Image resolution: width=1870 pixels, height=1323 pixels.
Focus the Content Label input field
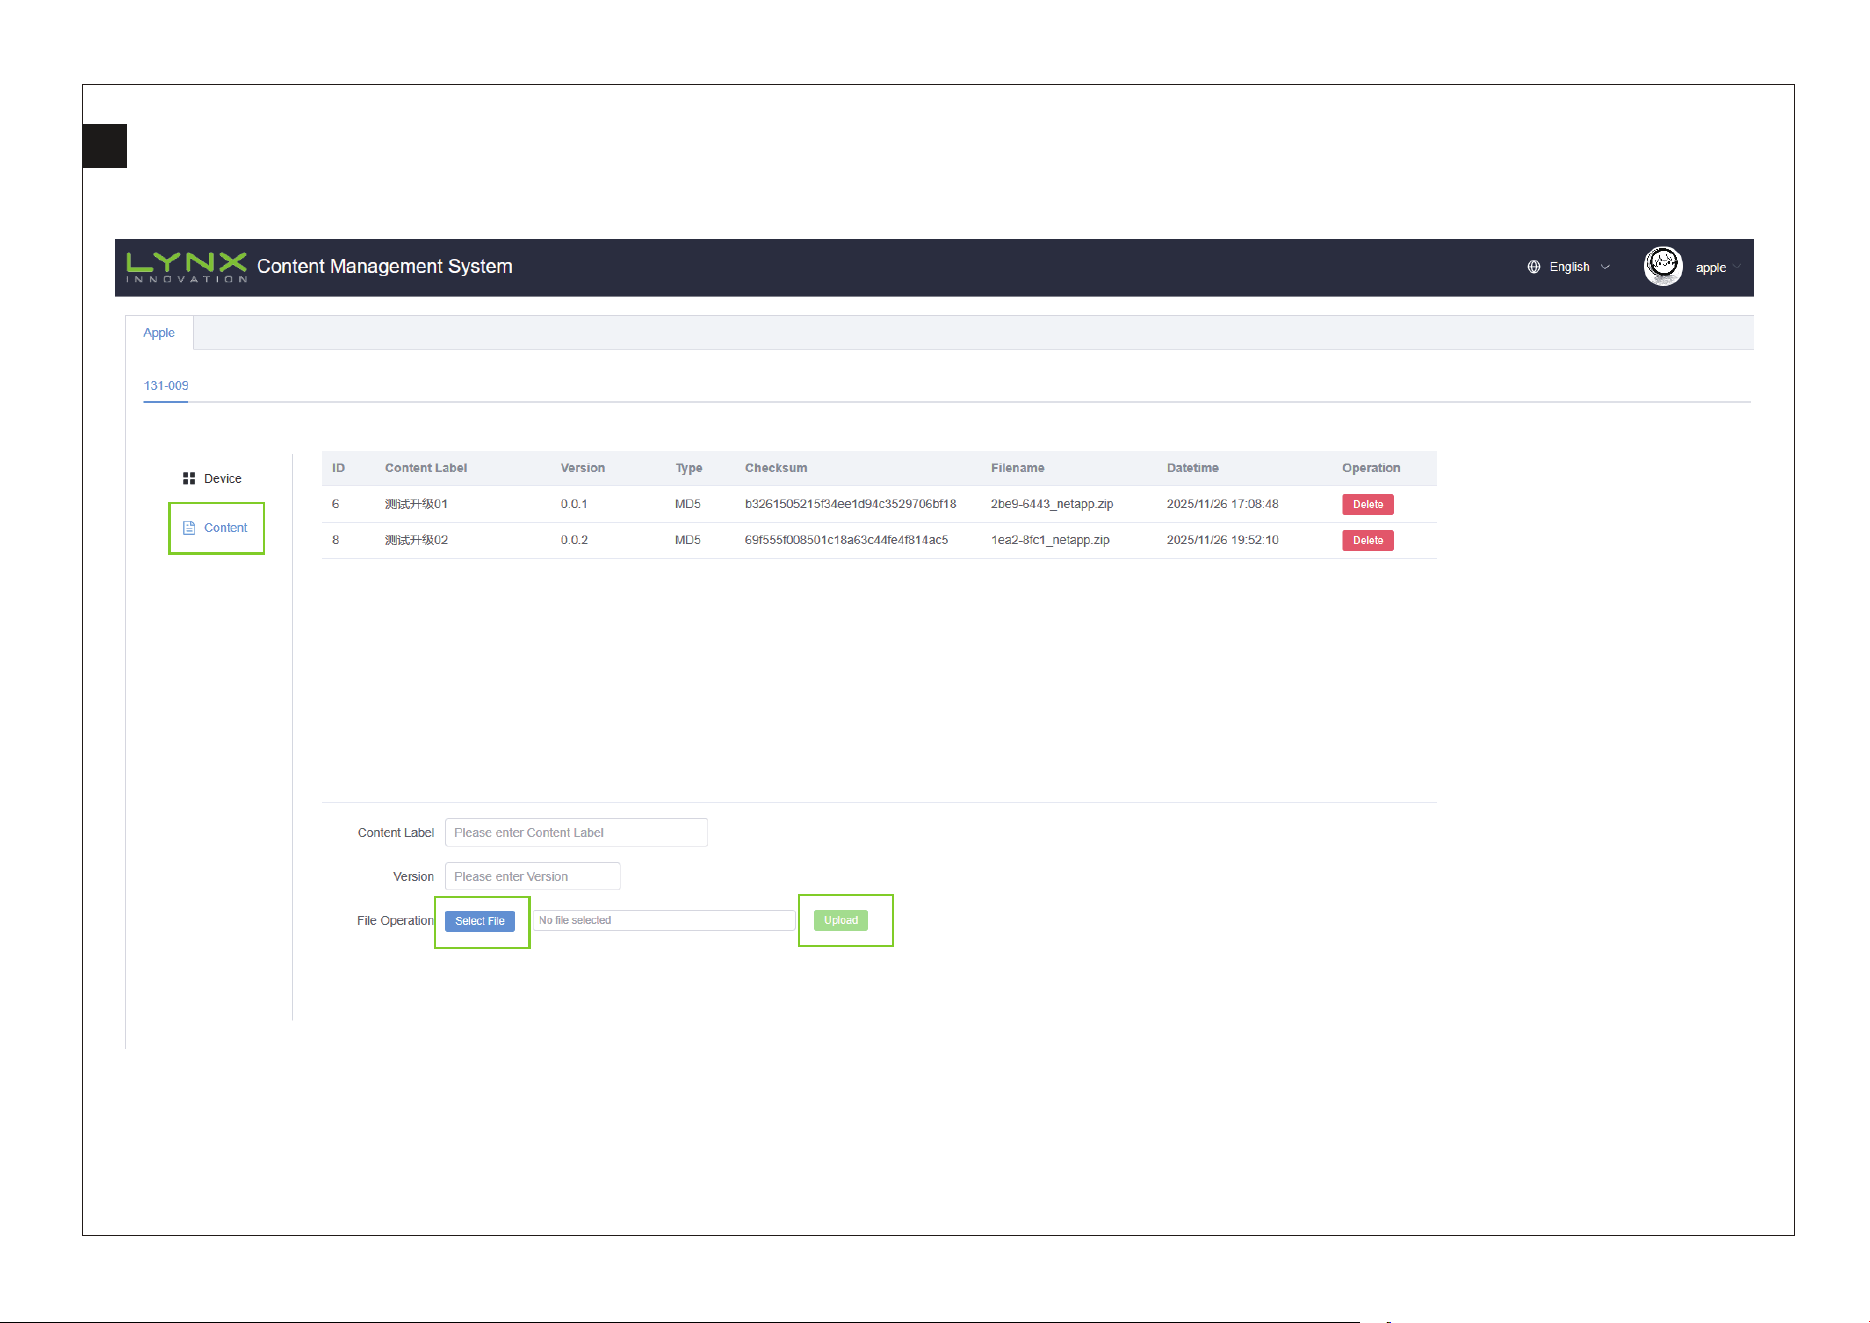576,833
